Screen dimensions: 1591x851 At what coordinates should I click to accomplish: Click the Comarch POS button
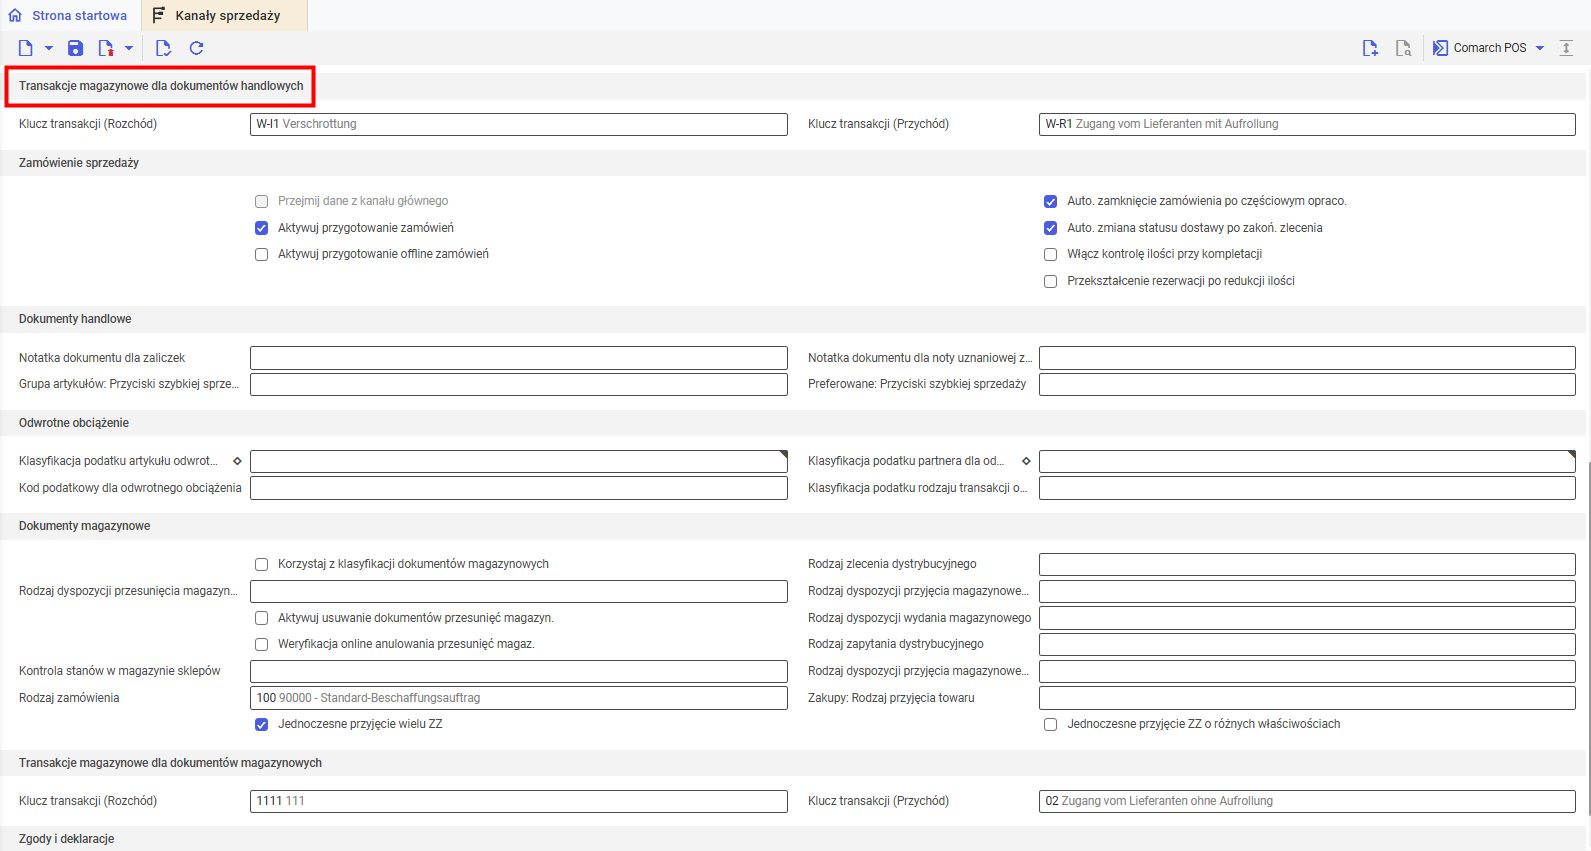1480,48
